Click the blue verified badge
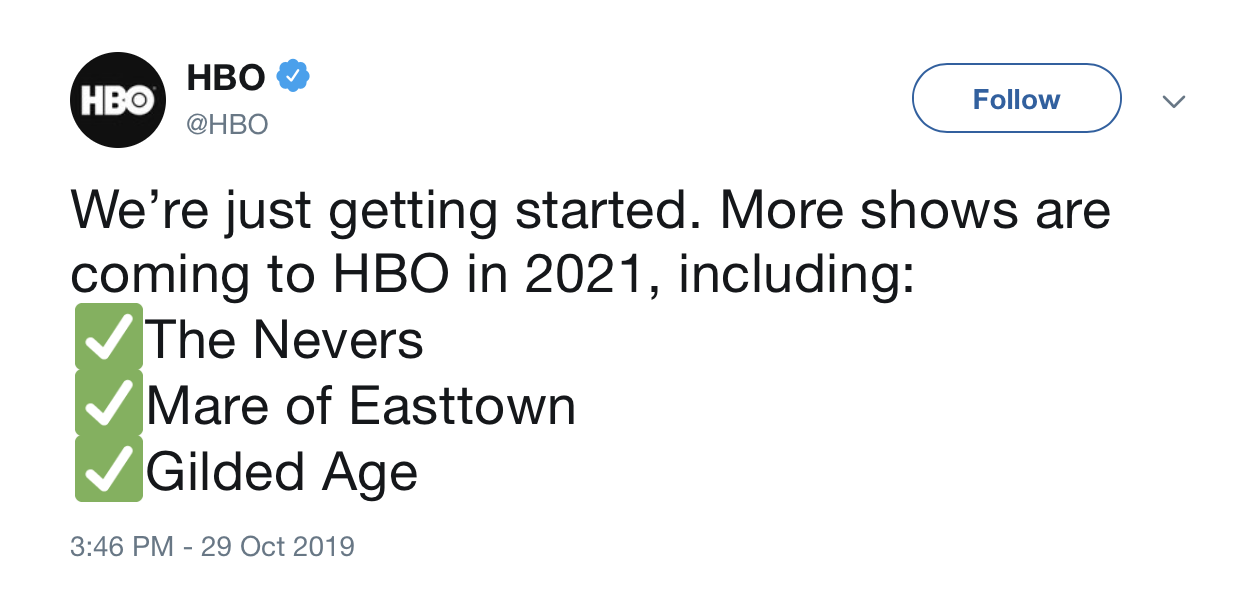The image size is (1259, 590). [x=293, y=76]
